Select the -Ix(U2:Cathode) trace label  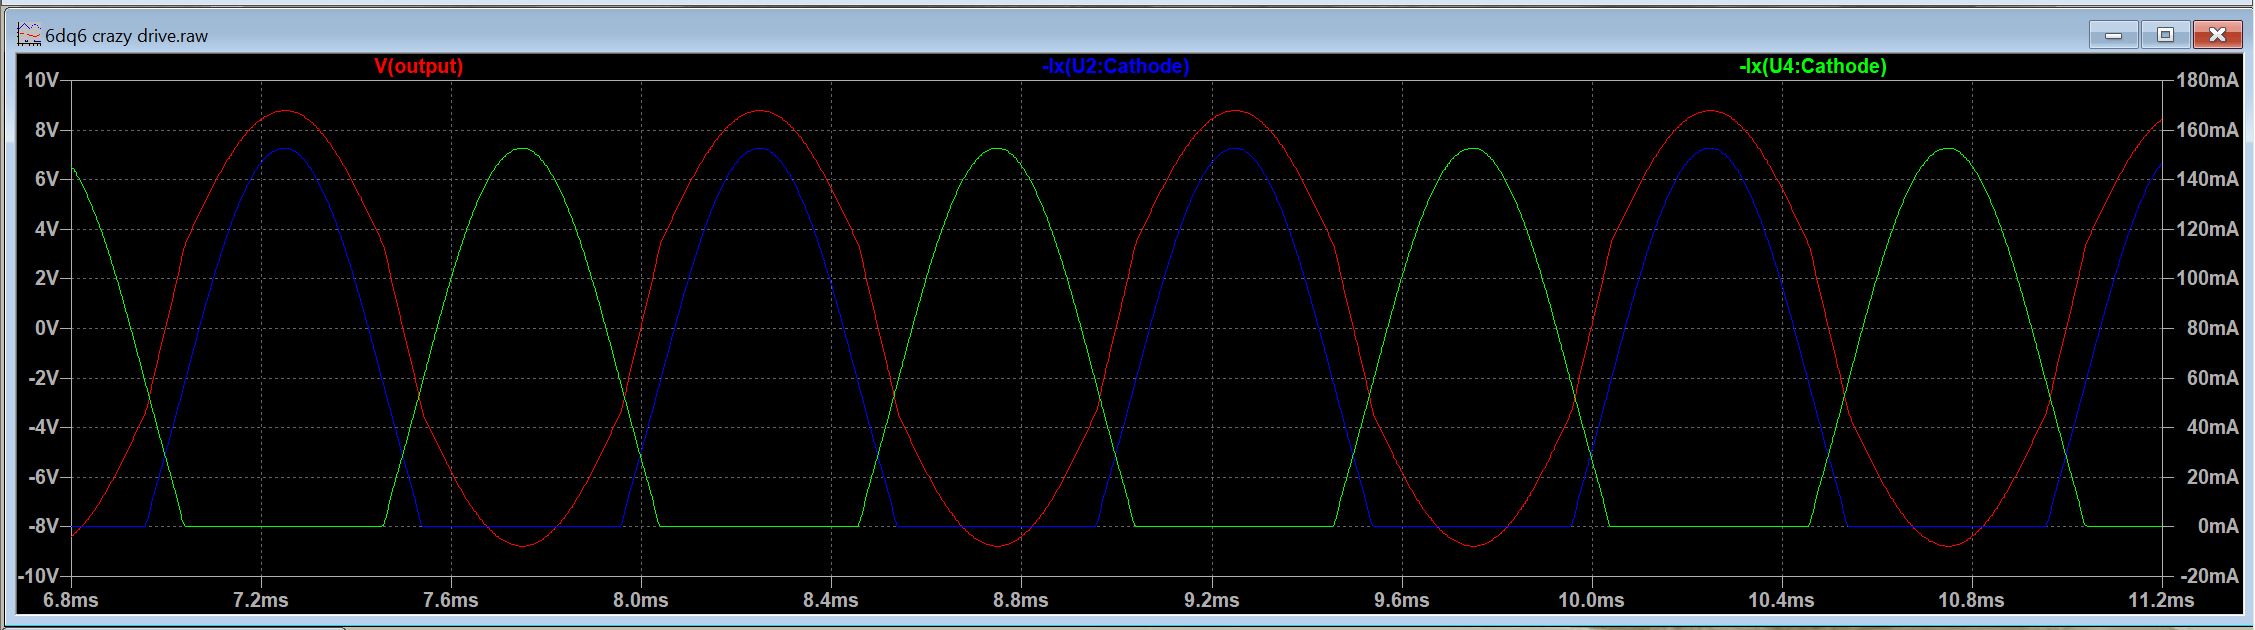click(1115, 66)
